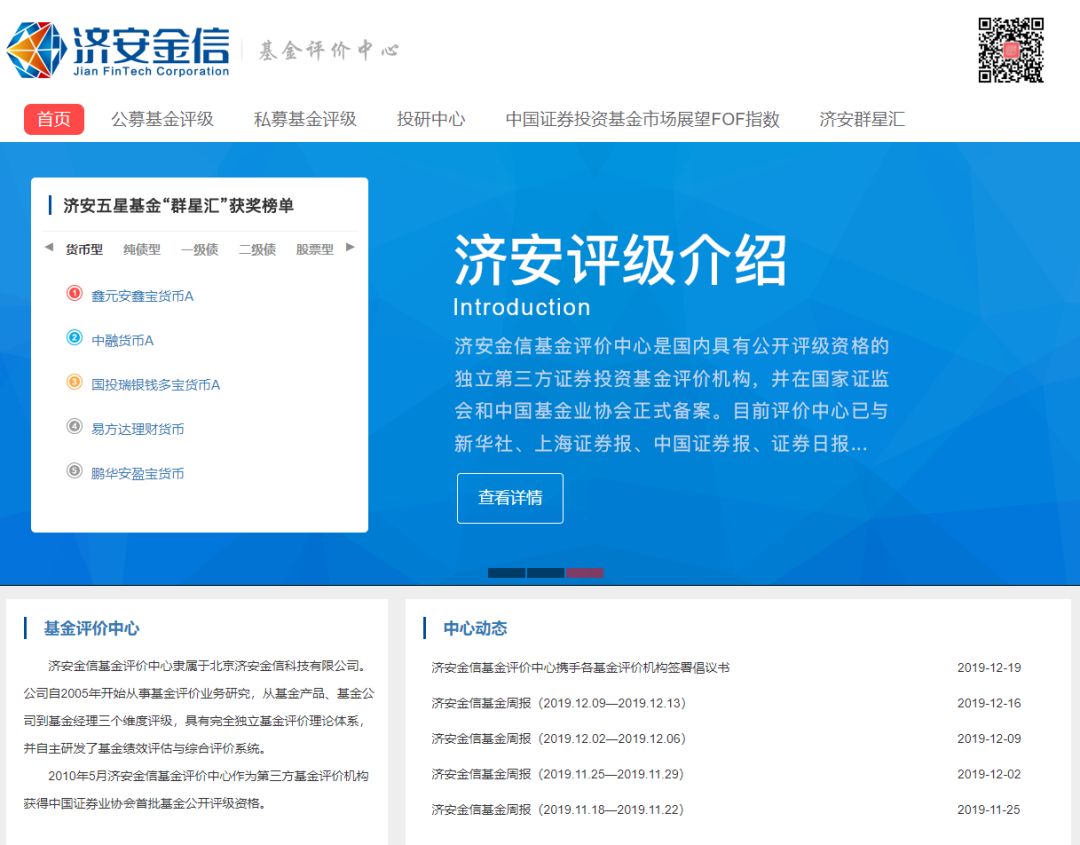The height and width of the screenshot is (845, 1080).
Task: Click rank 4 badge beside 易方达理财货币
Action: tap(74, 426)
